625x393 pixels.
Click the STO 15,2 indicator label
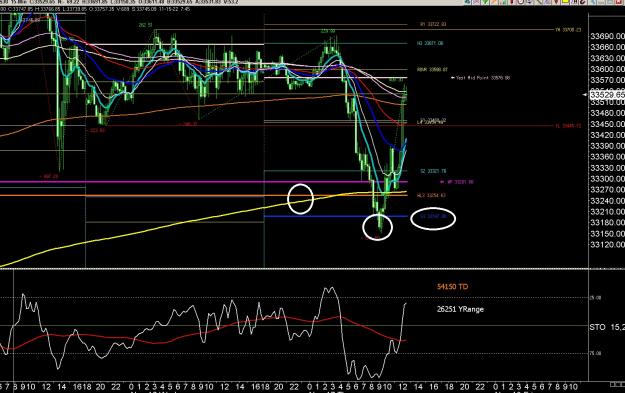(607, 327)
